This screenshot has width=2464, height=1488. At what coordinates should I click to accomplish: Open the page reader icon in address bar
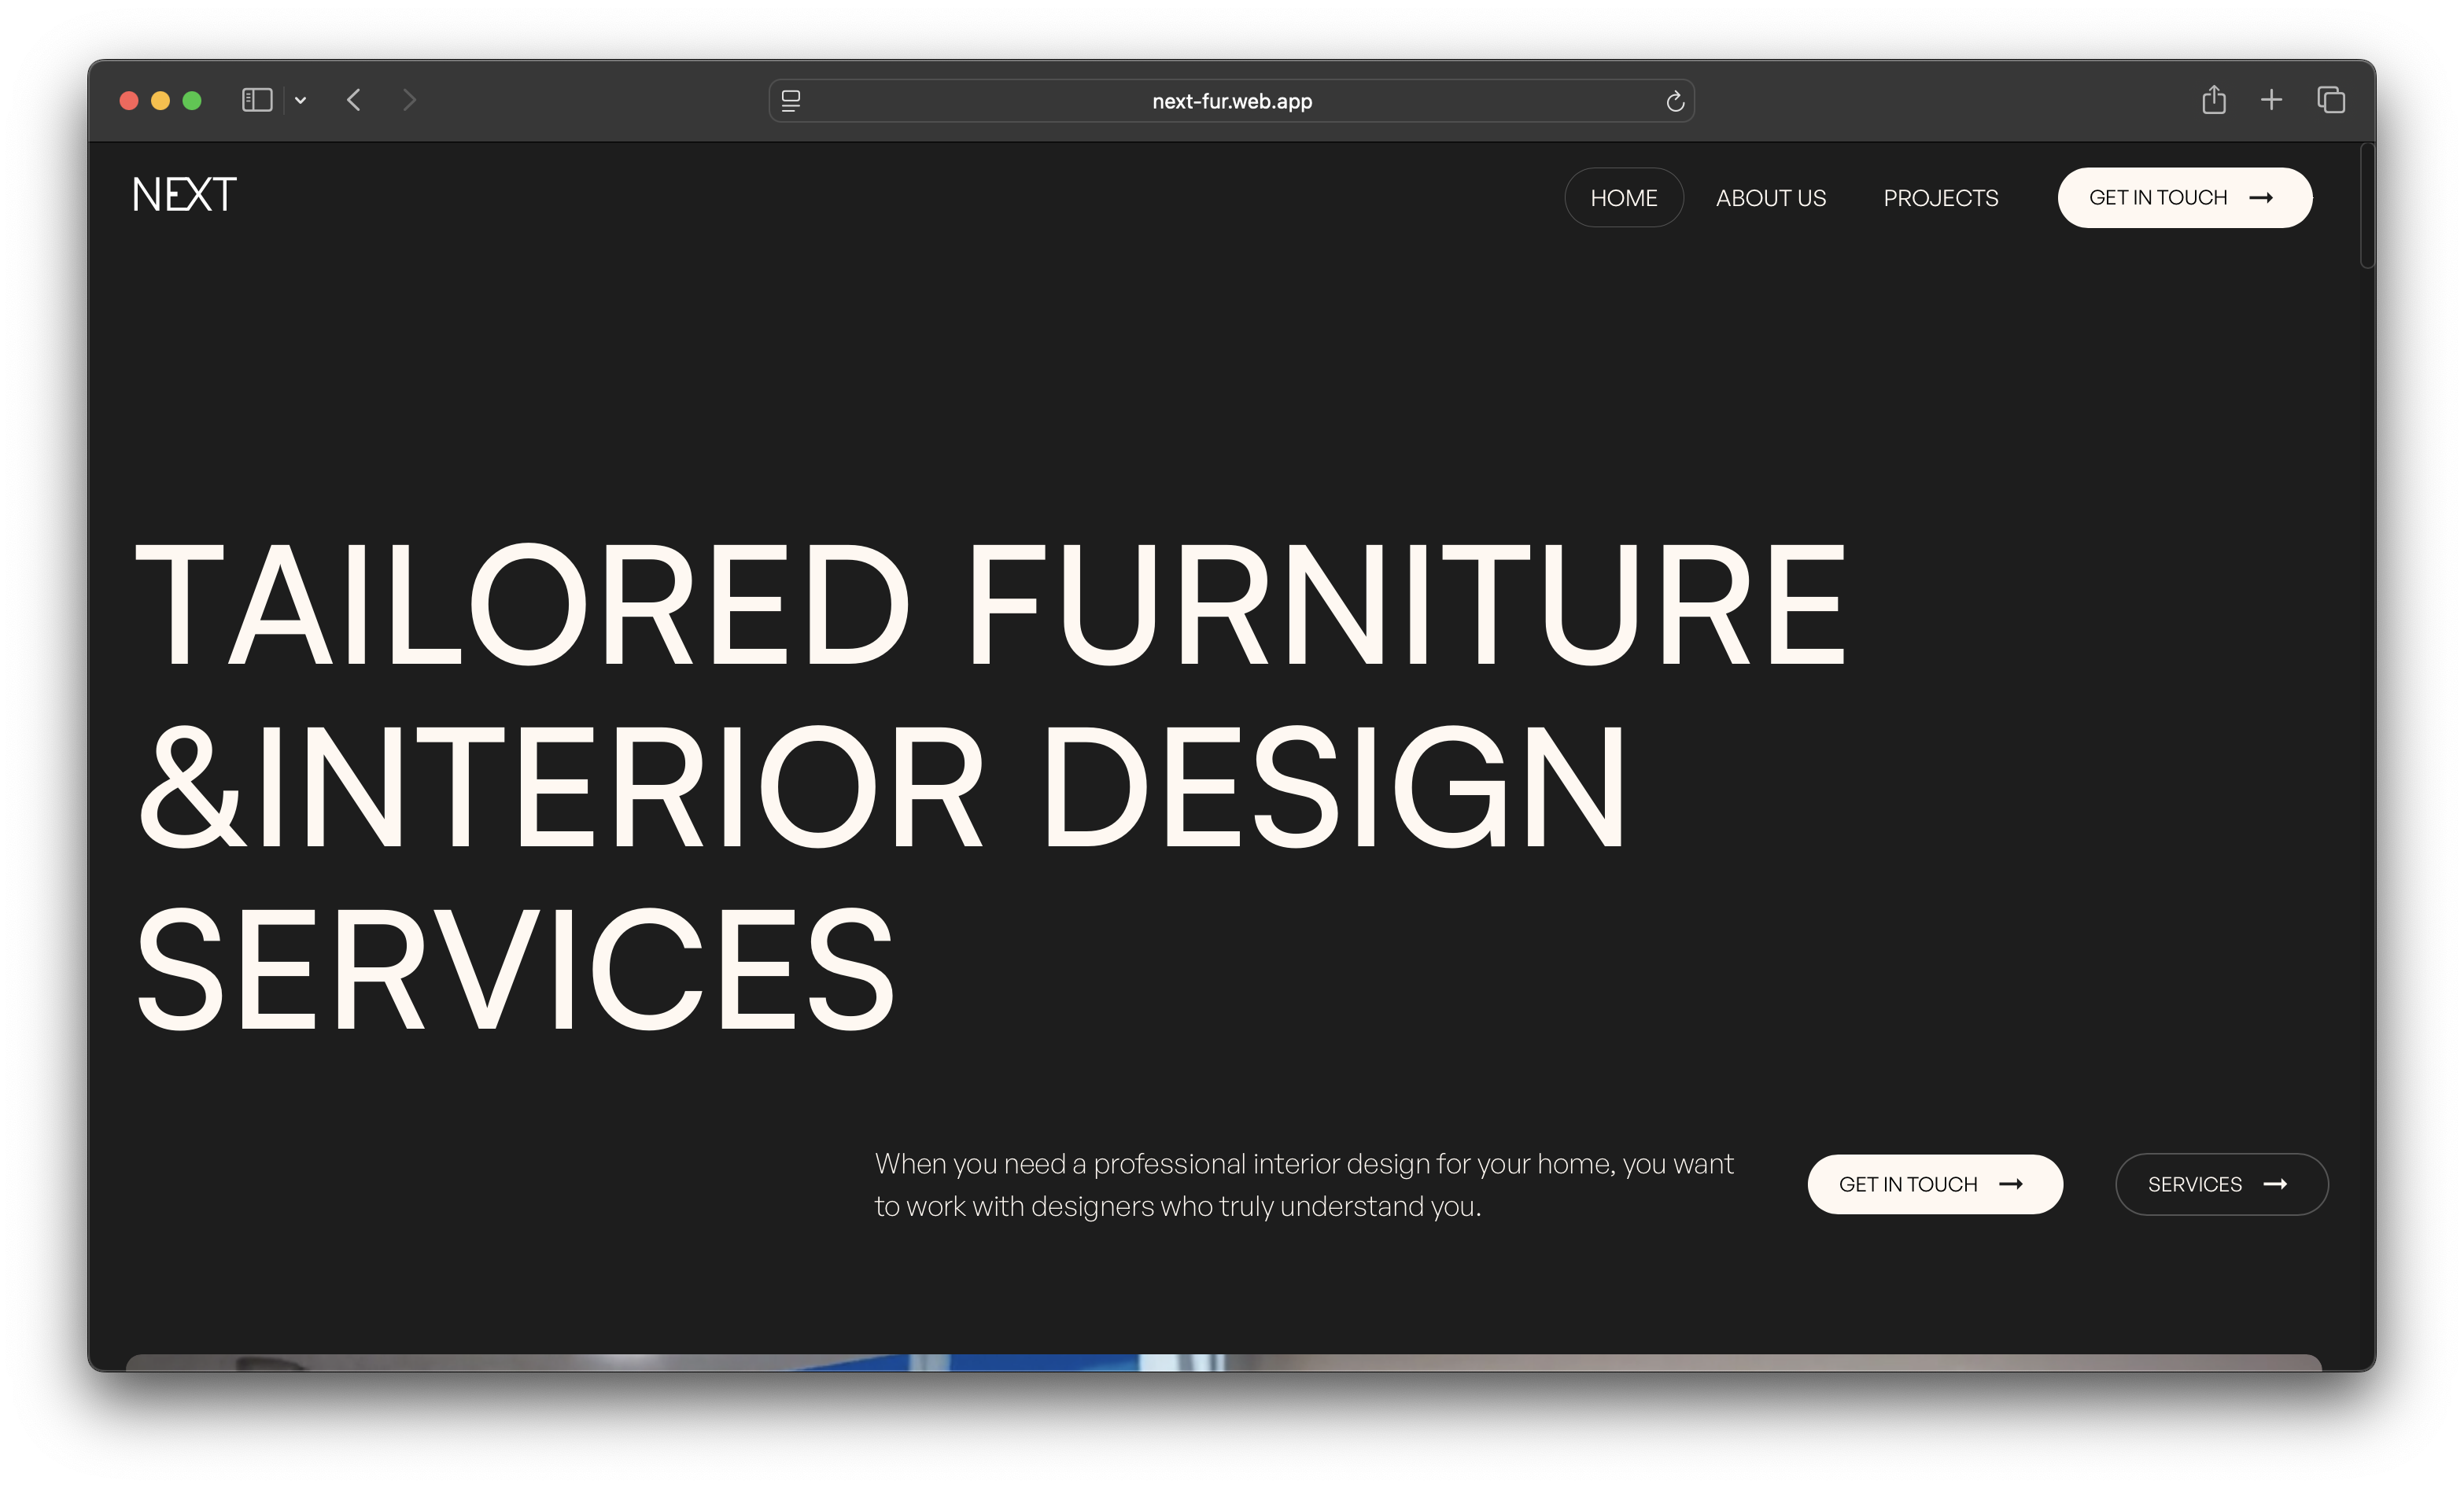pos(791,101)
